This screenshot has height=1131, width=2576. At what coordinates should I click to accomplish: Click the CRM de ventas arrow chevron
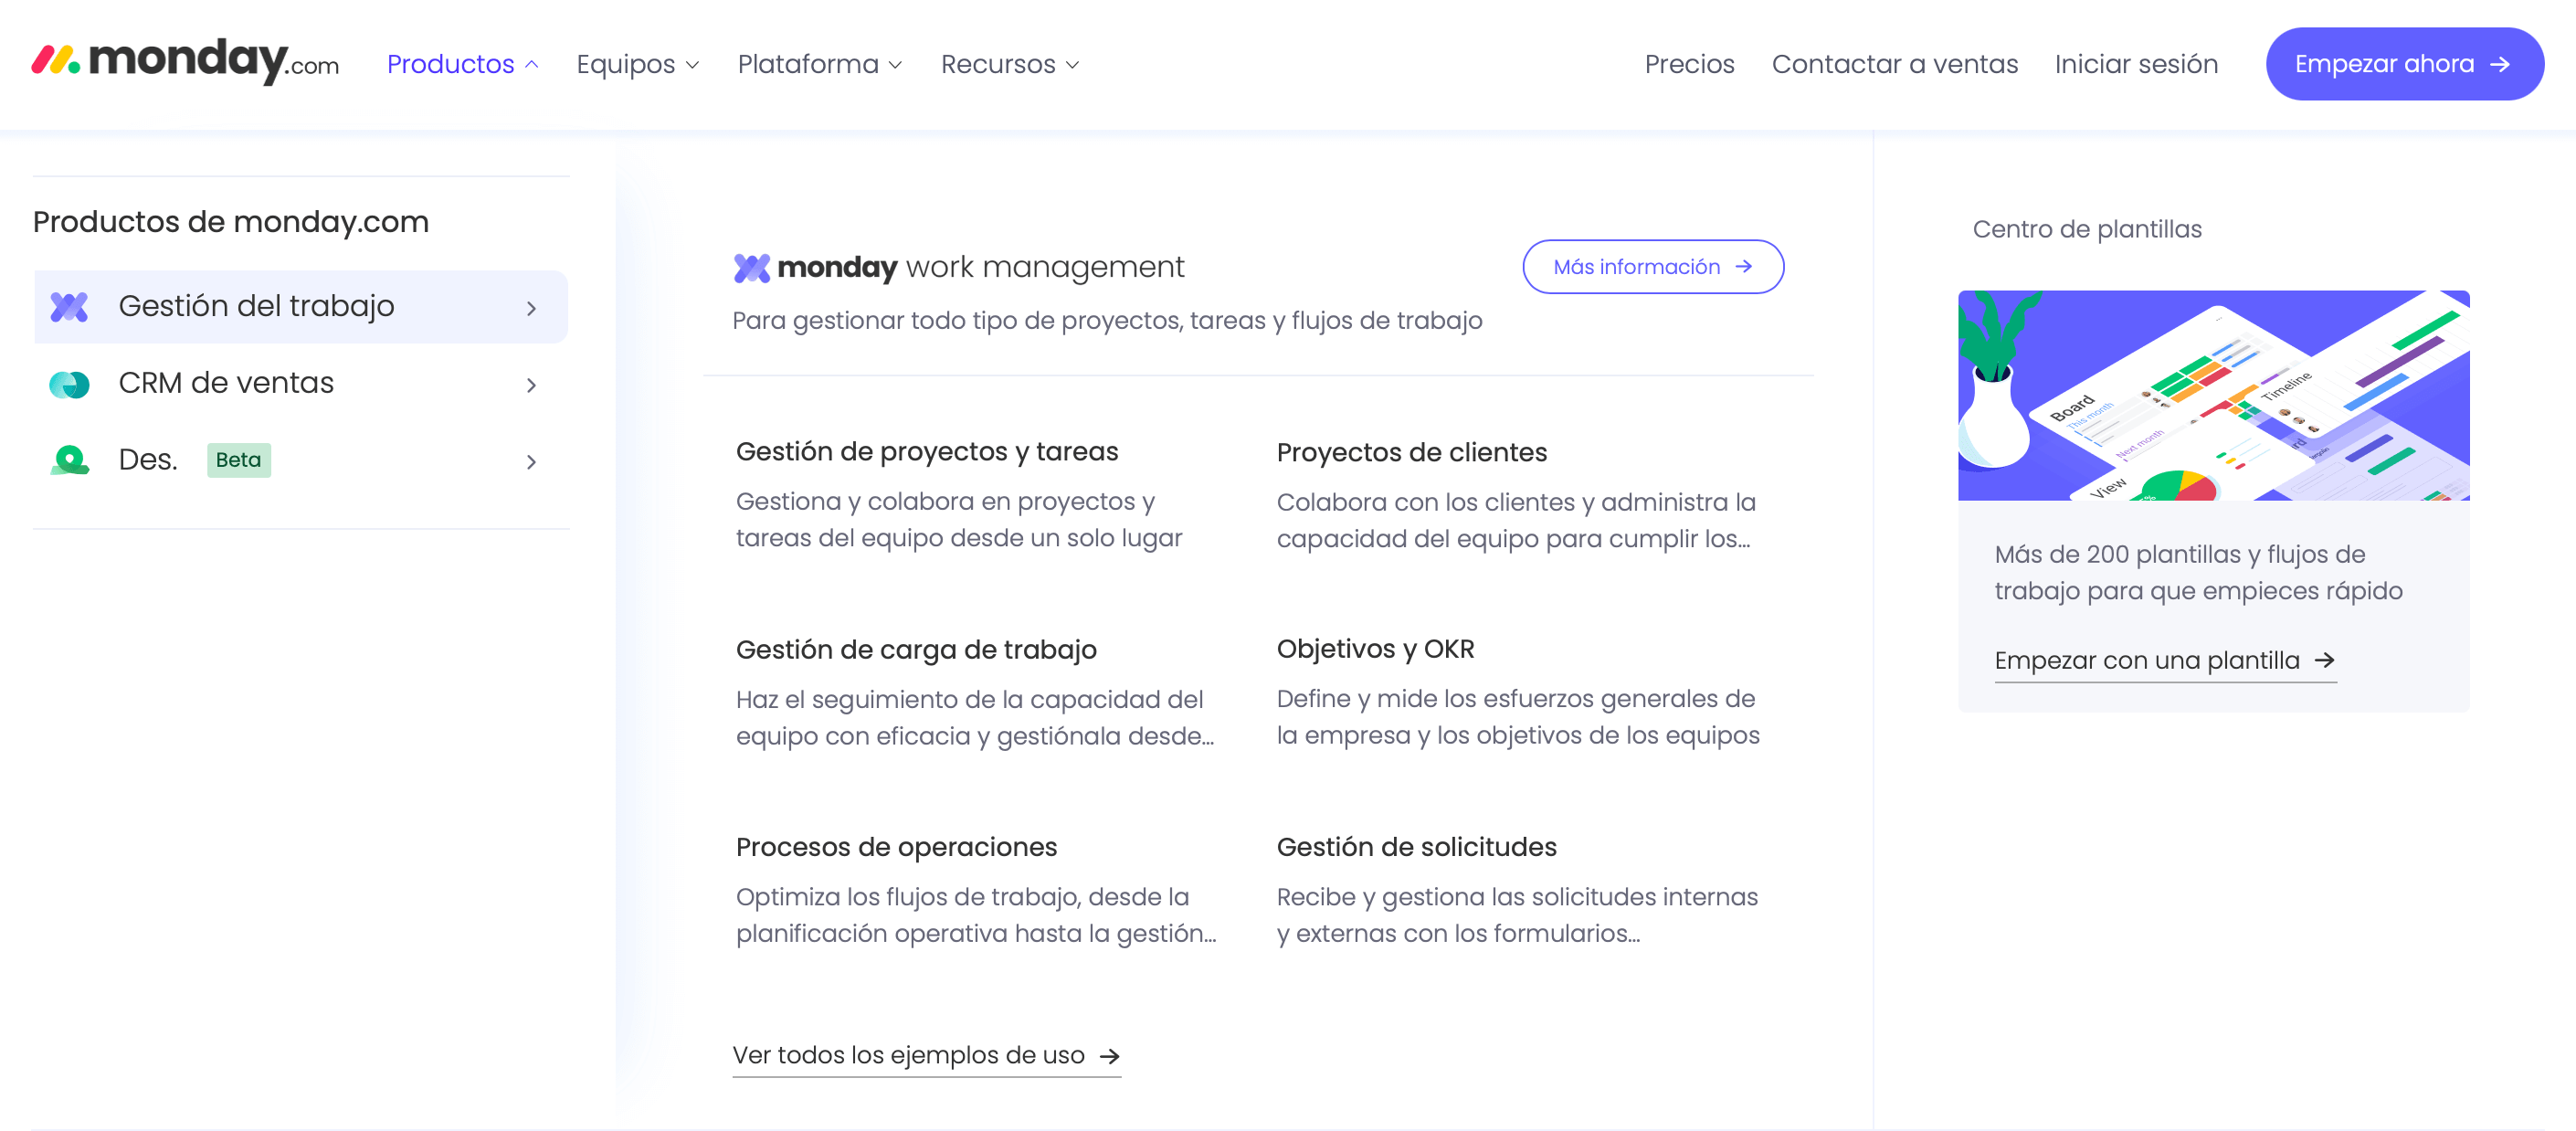click(x=531, y=386)
